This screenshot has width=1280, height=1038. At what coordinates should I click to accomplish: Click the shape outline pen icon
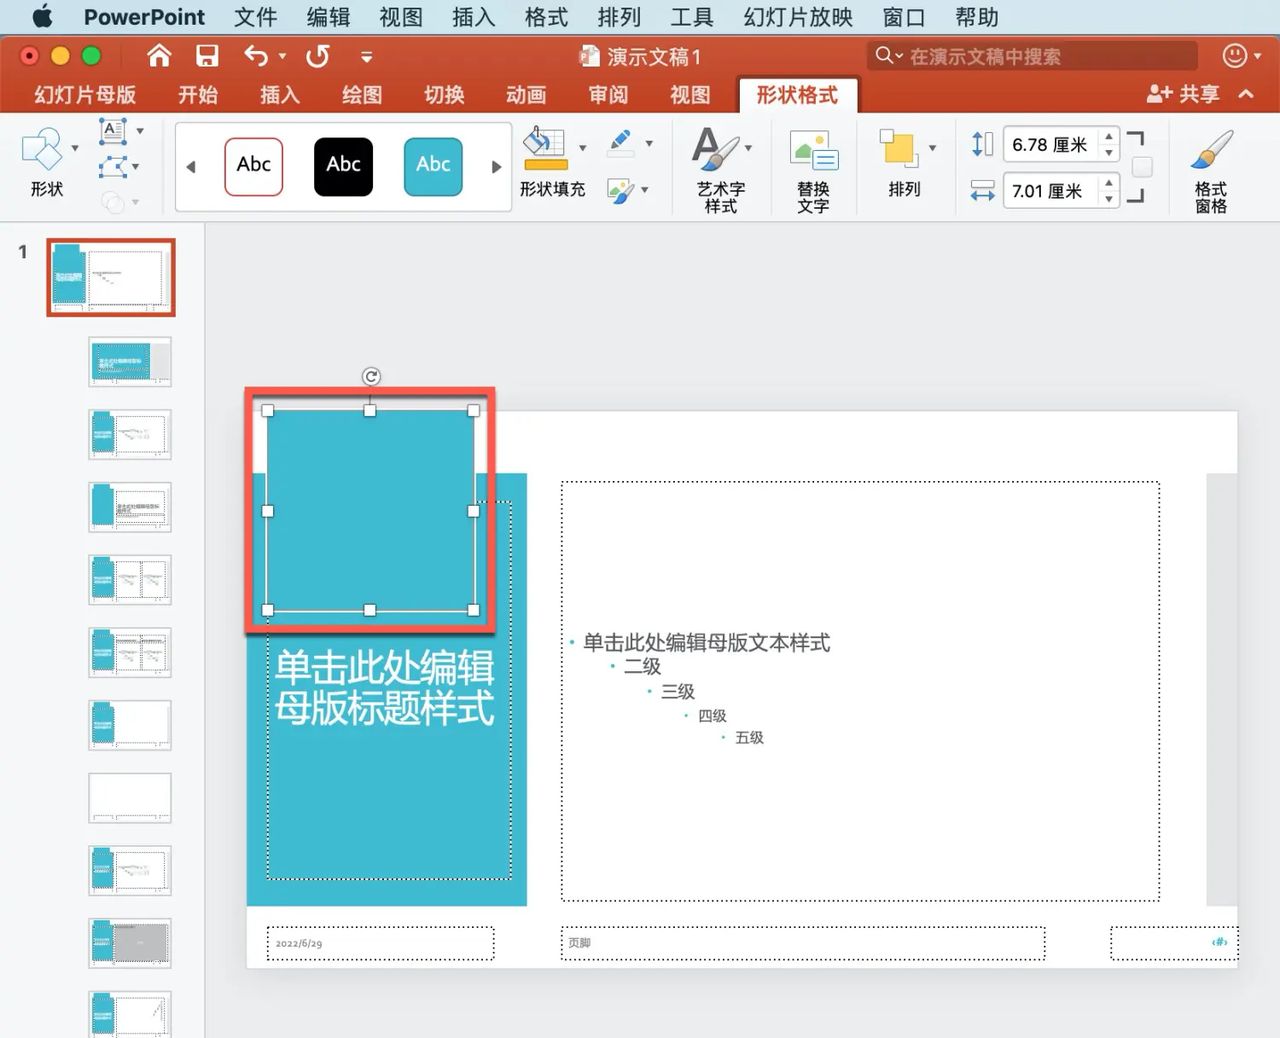[x=620, y=140]
